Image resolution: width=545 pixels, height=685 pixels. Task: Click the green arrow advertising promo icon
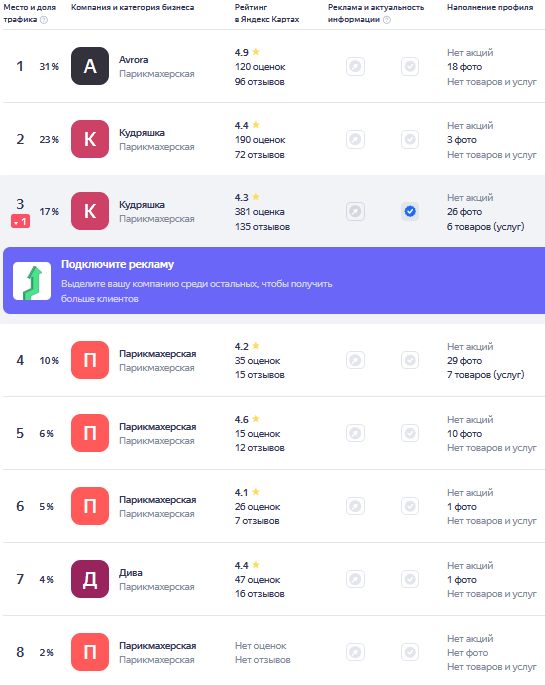click(32, 281)
